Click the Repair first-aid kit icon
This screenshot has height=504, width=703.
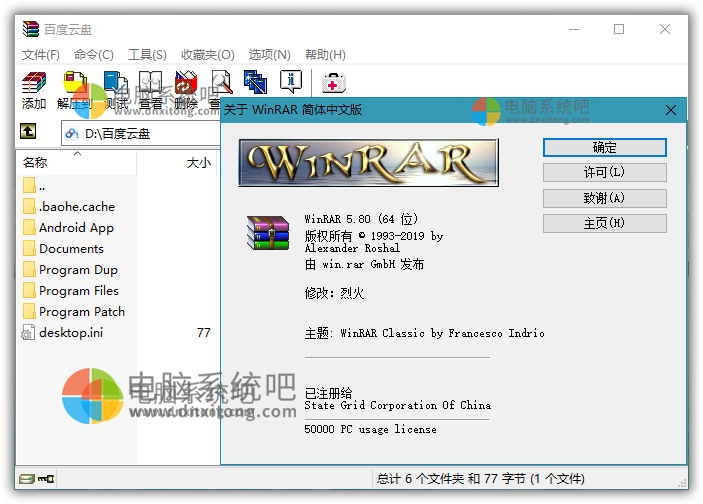click(x=334, y=83)
